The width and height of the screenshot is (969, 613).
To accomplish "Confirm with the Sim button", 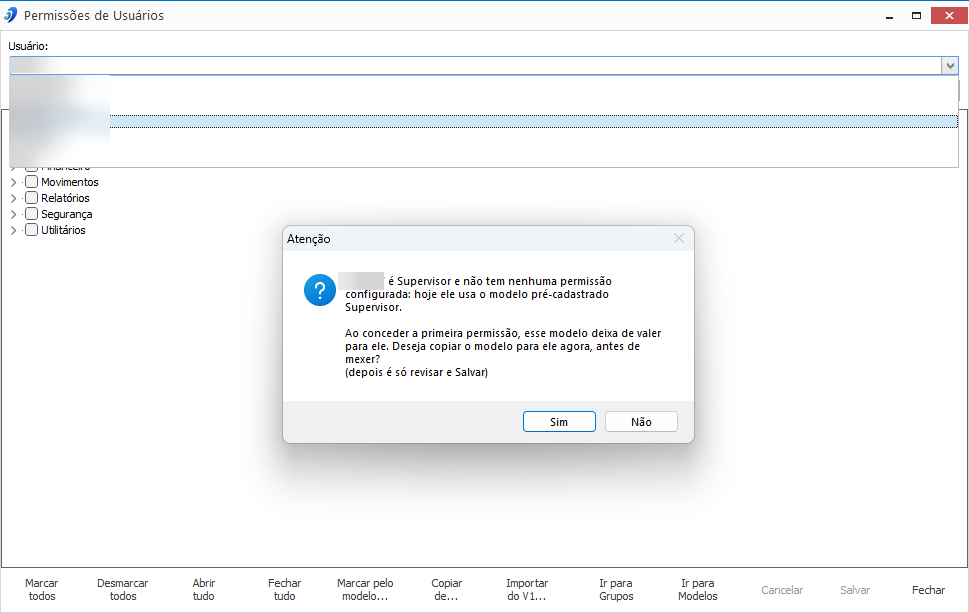I will click(x=559, y=421).
